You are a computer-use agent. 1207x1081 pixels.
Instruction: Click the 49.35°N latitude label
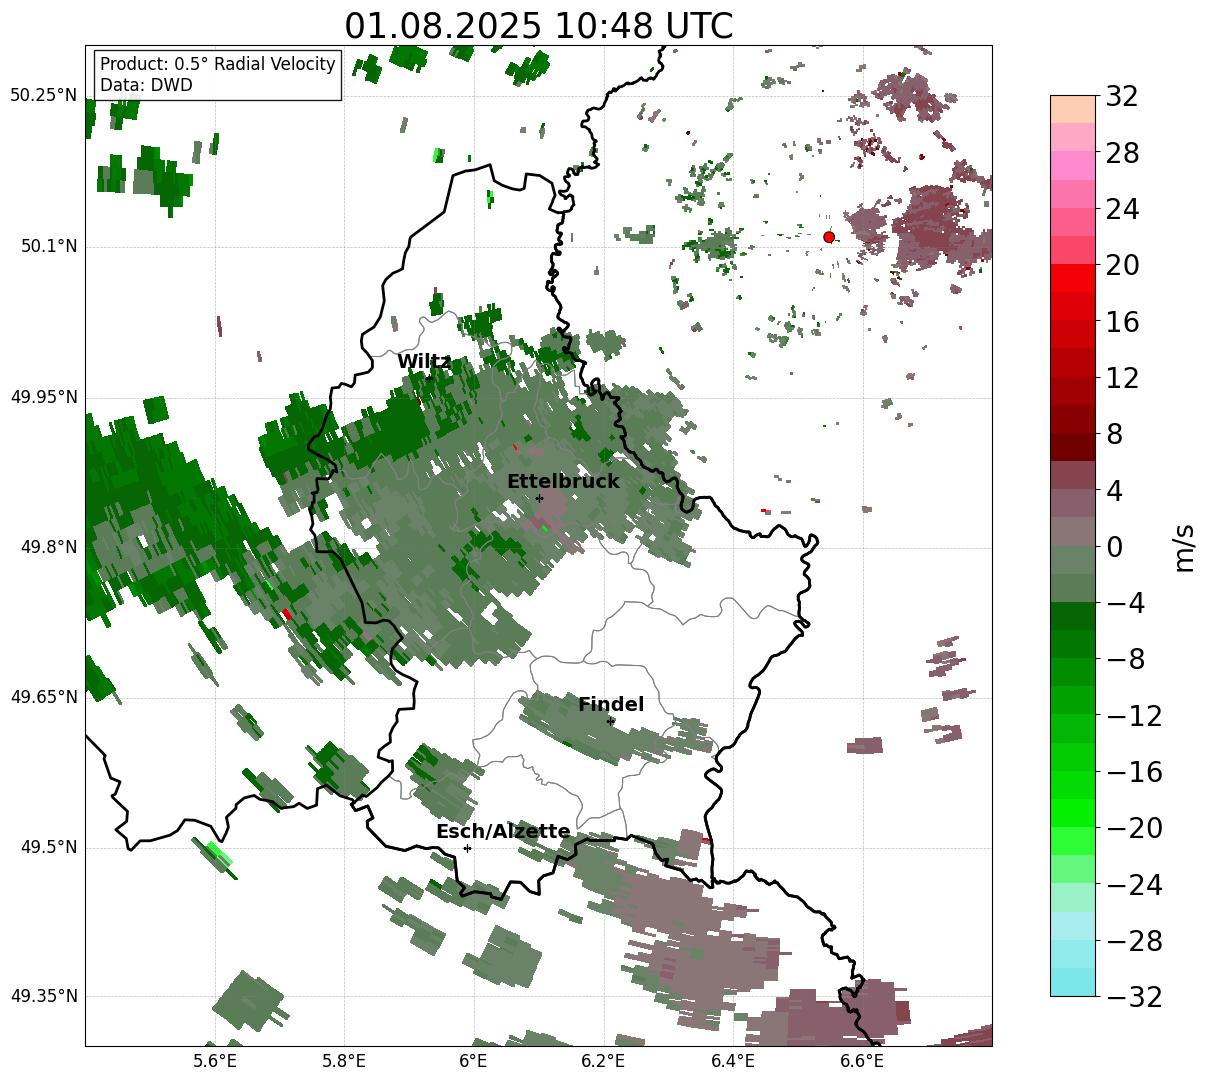(x=44, y=996)
